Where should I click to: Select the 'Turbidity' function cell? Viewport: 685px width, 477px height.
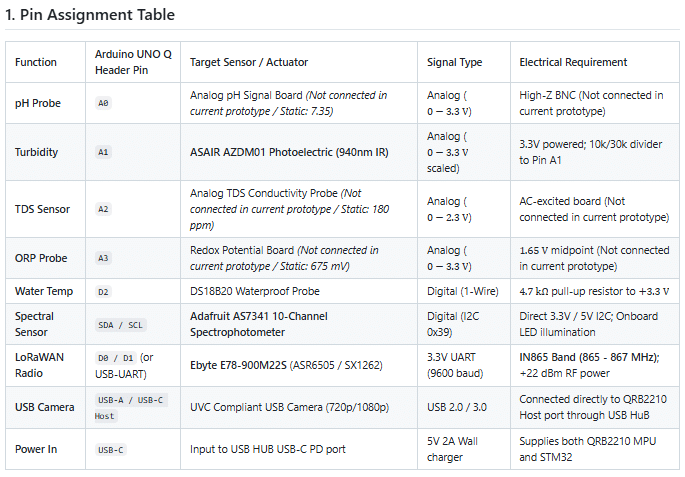tap(45, 152)
